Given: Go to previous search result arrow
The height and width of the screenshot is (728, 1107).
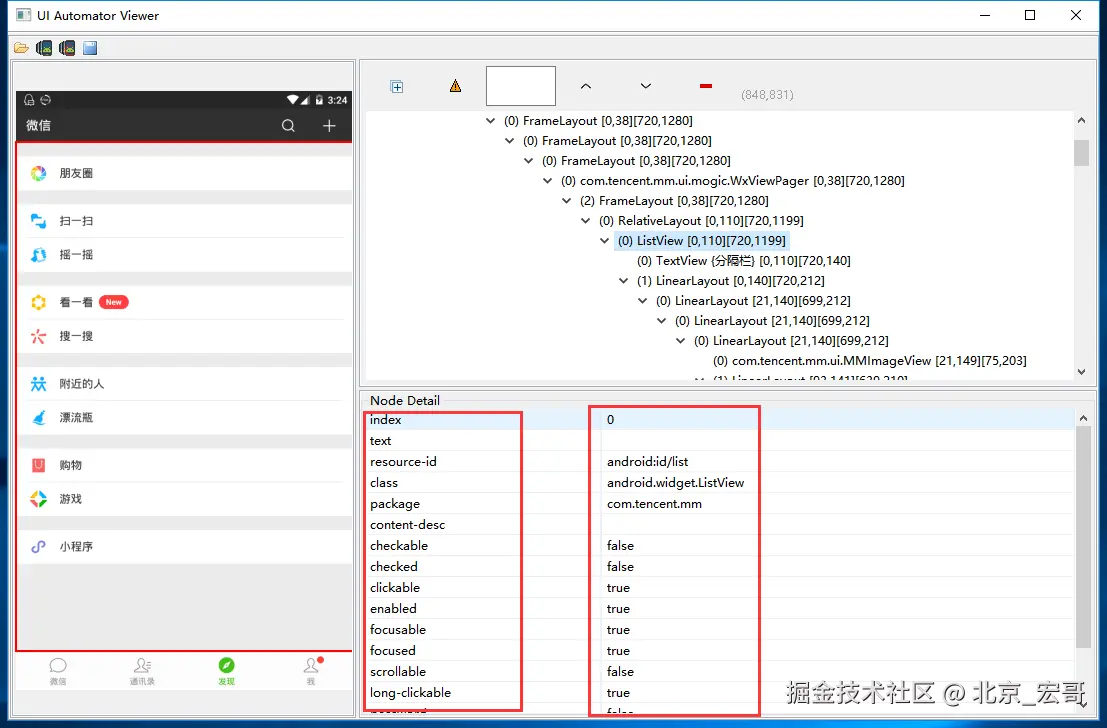Looking at the screenshot, I should click(585, 86).
